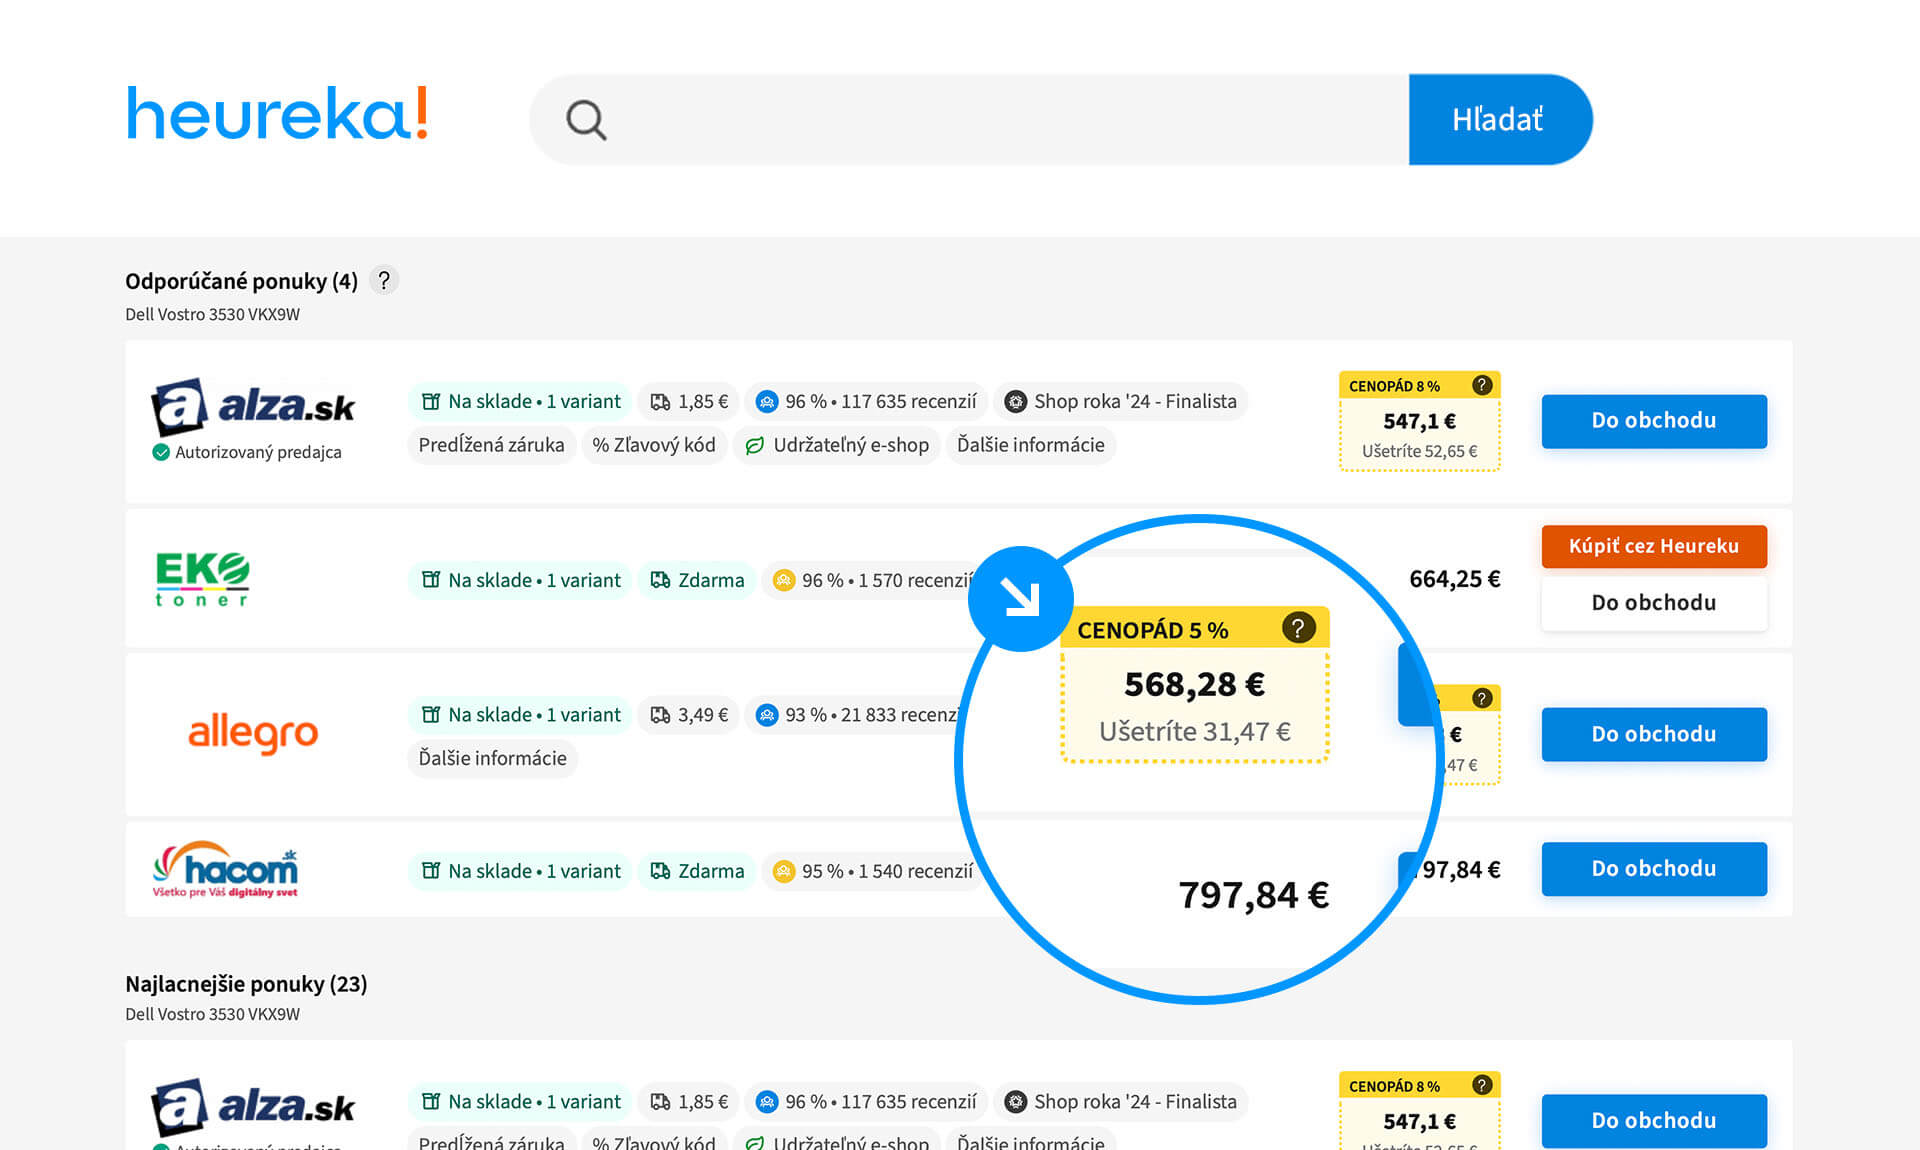1920x1150 pixels.
Task: Expand Ďalšie informácie in allegro row
Action: pyautogui.click(x=493, y=758)
